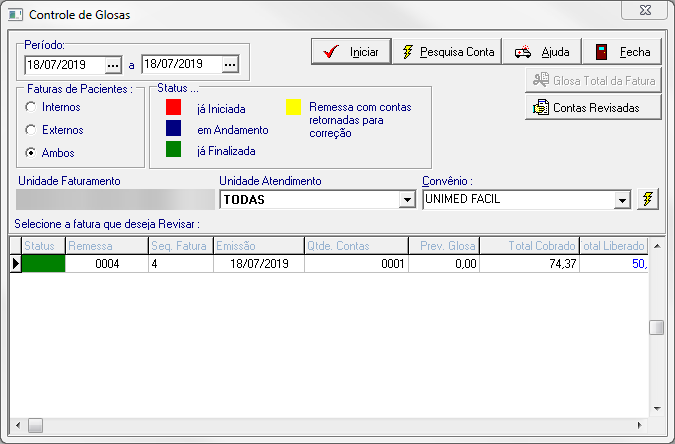Viewport: 675px width, 444px height.
Task: Click Total Cobrado column header
Action: pyautogui.click(x=529, y=246)
